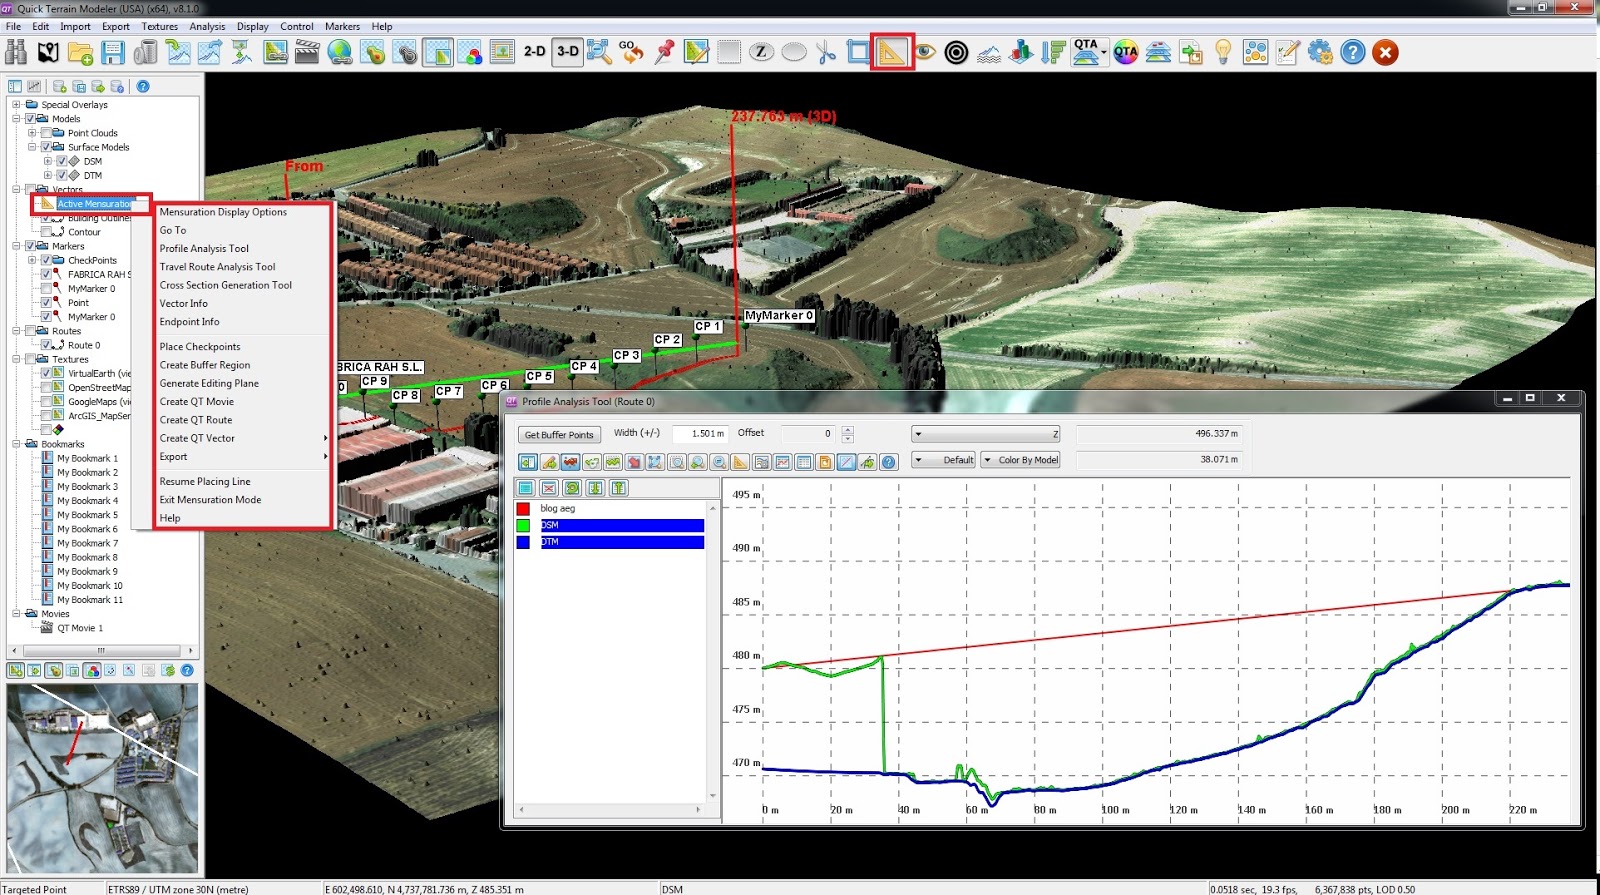The height and width of the screenshot is (895, 1600).
Task: Collapse the Textures tree node
Action: pyautogui.click(x=16, y=359)
